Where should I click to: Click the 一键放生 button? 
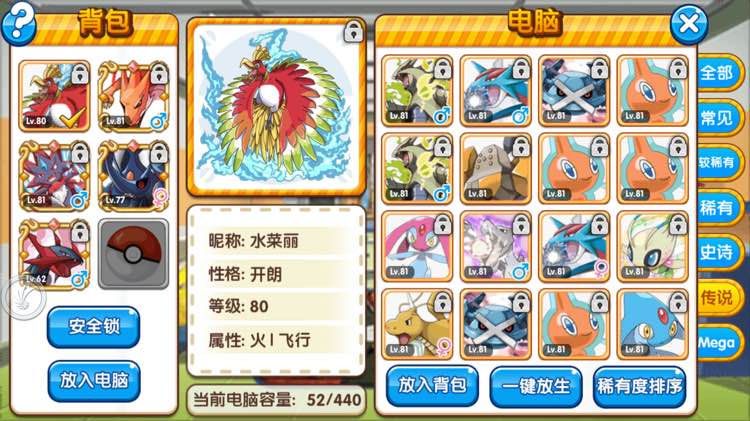[536, 387]
